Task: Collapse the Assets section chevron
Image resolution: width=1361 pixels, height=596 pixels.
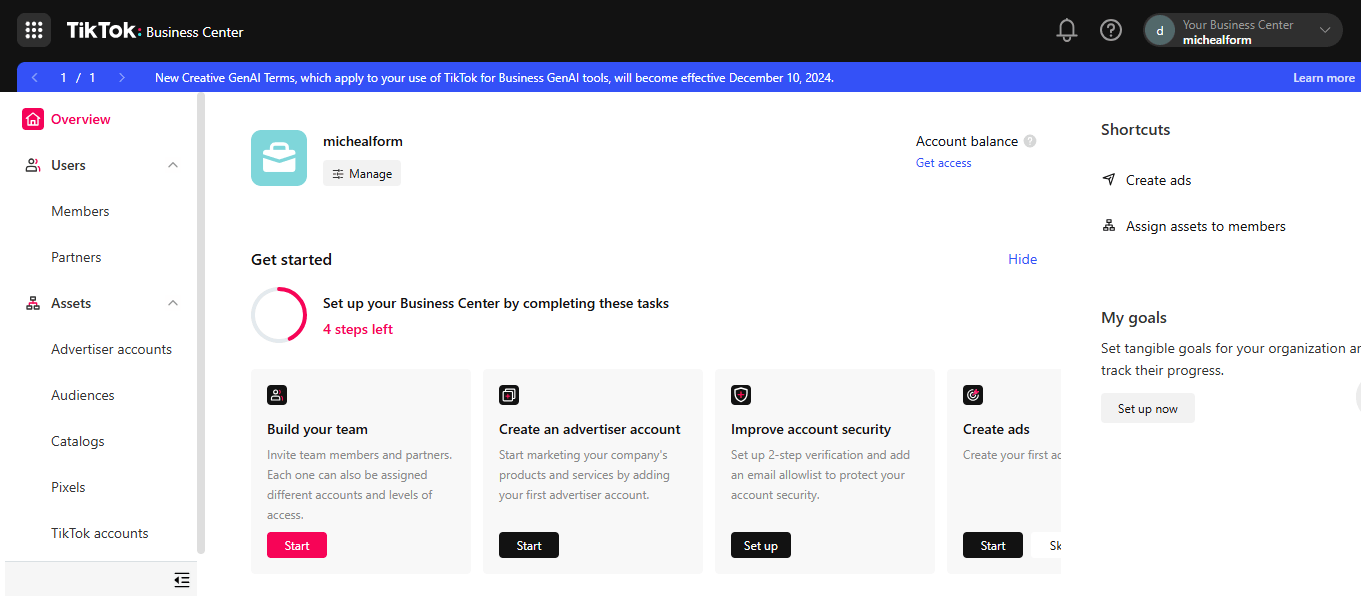Action: pyautogui.click(x=173, y=303)
